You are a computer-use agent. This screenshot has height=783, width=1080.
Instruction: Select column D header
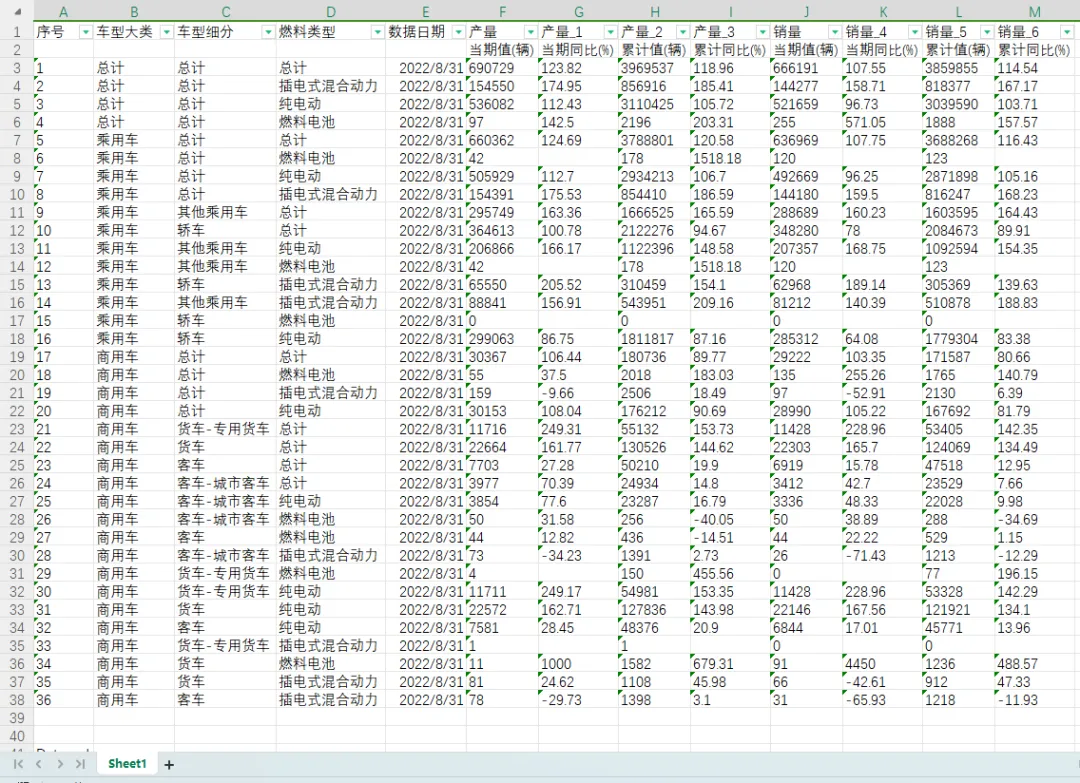point(331,12)
